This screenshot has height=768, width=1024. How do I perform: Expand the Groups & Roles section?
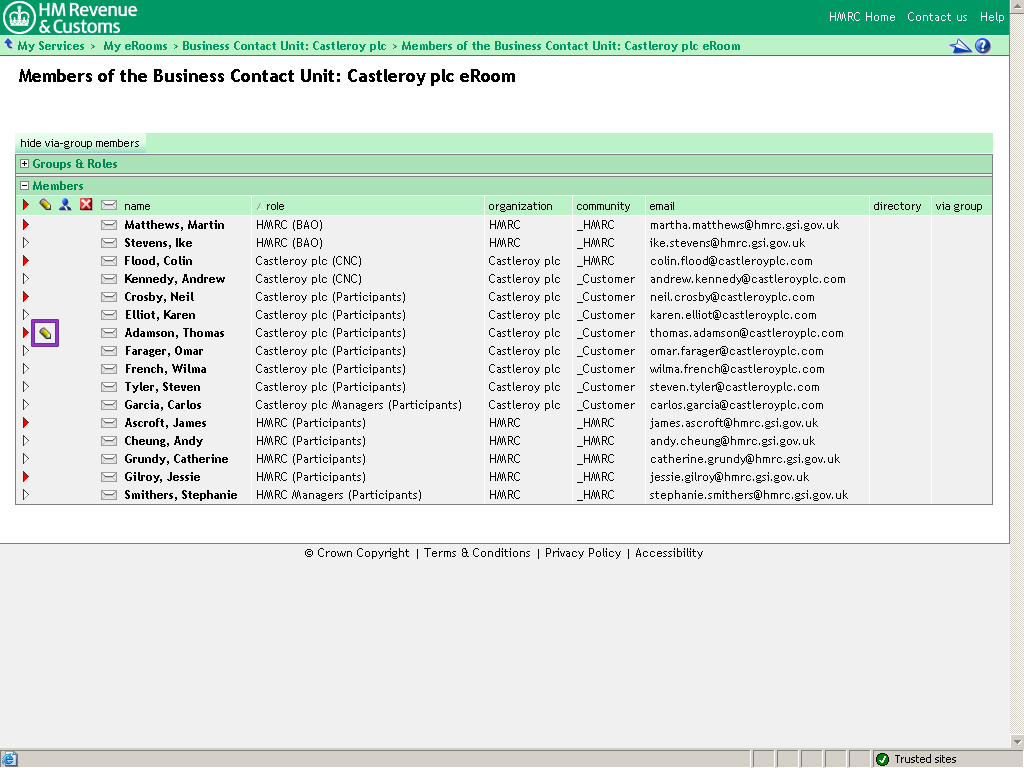click(x=25, y=164)
